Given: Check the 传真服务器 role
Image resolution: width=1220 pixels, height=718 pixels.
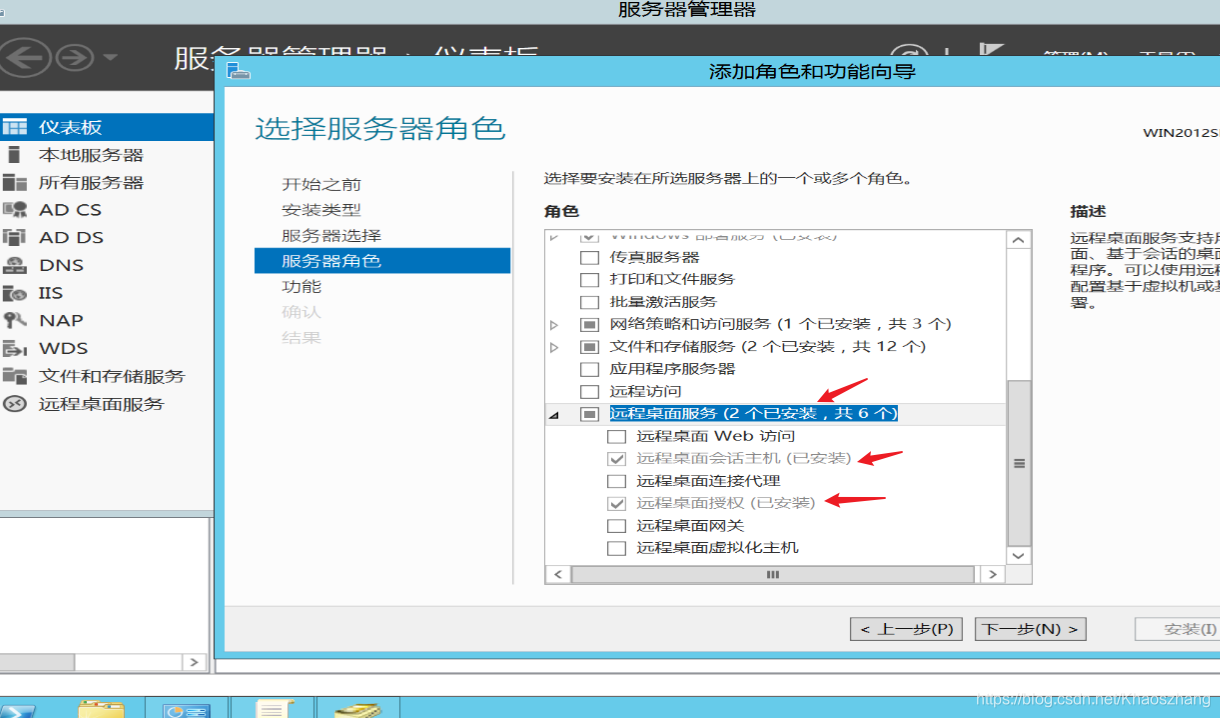Looking at the screenshot, I should 589,257.
